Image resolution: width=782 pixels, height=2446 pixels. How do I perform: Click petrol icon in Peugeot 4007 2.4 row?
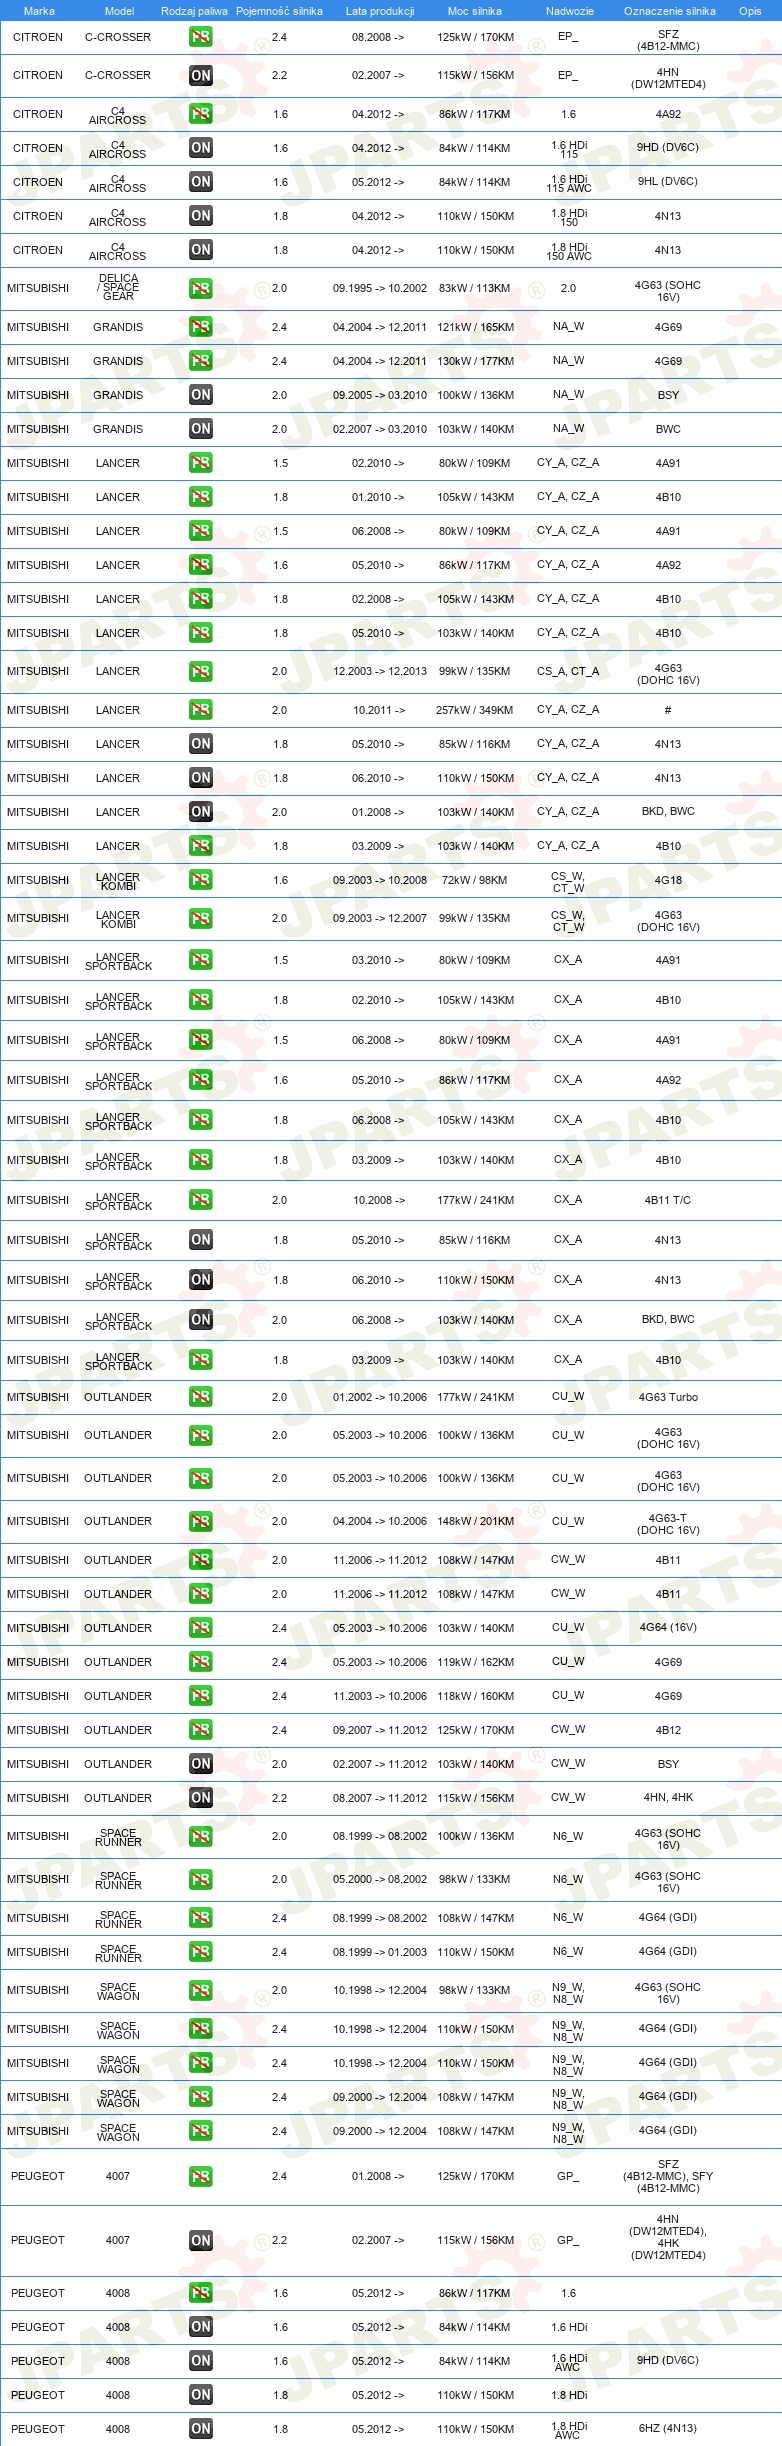(201, 2176)
